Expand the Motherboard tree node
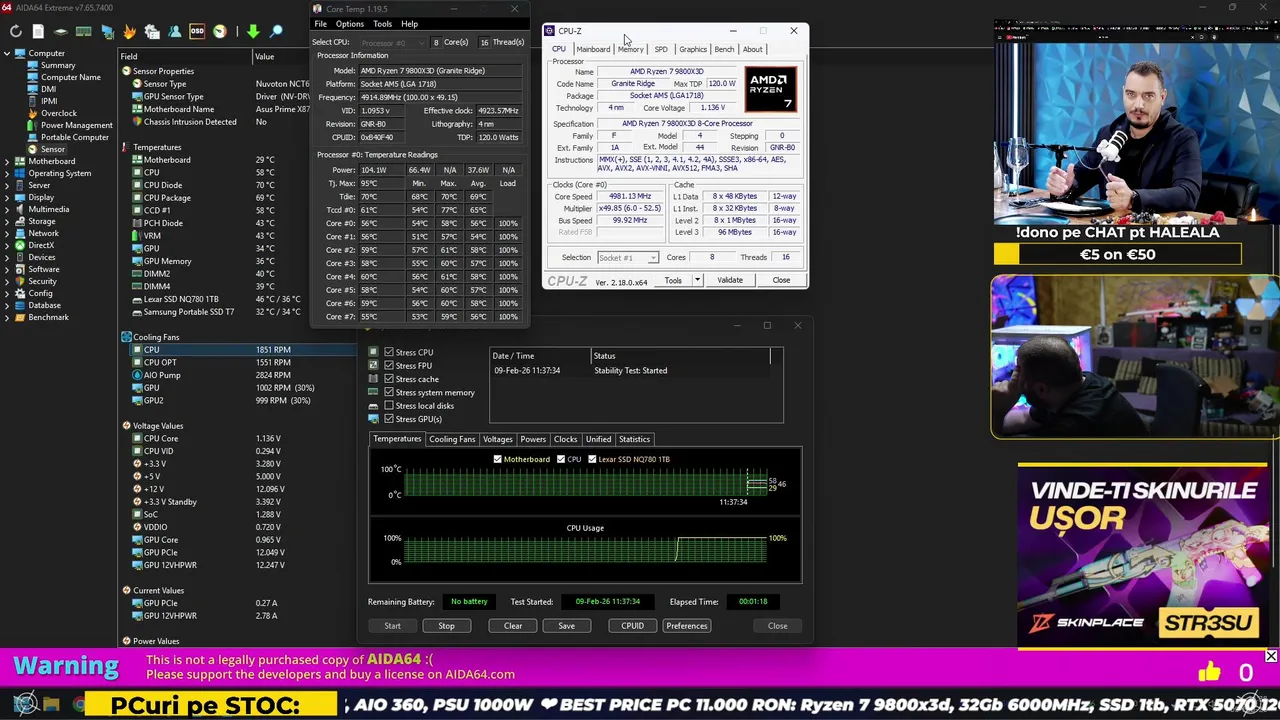This screenshot has width=1280, height=720. pyautogui.click(x=6, y=161)
